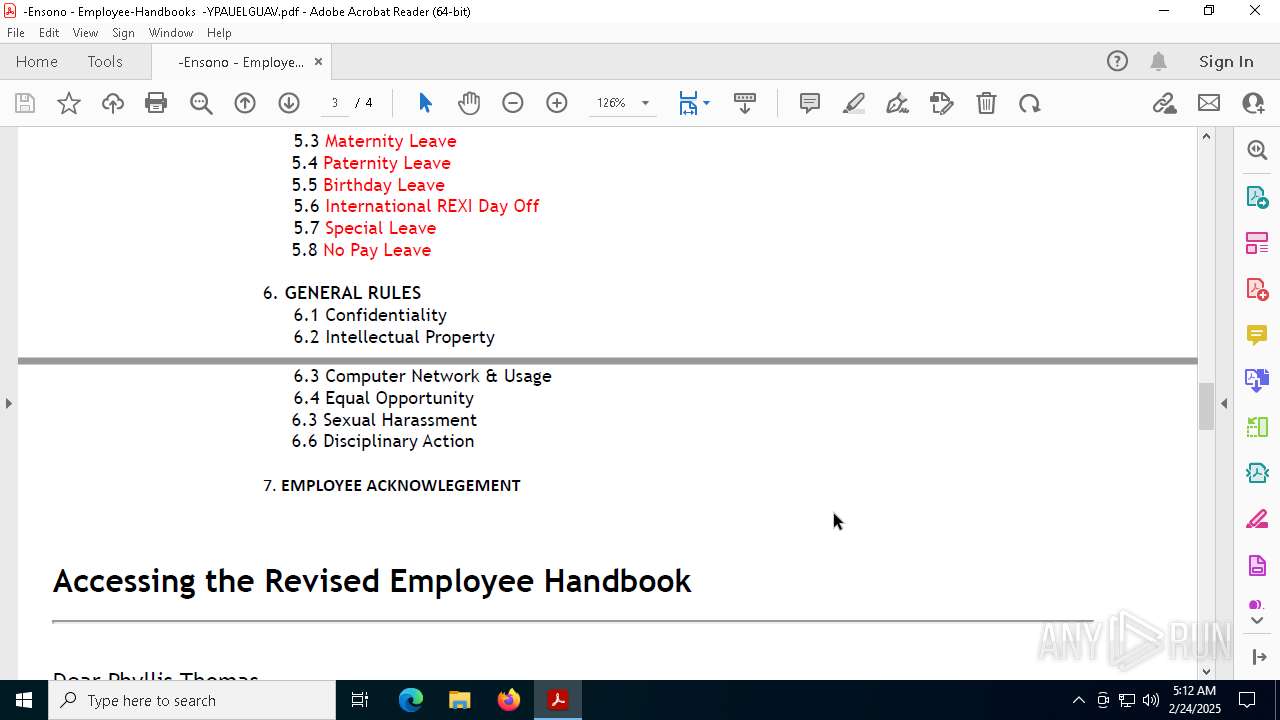Viewport: 1280px width, 720px height.
Task: Click the Windows taskbar search box
Action: pyautogui.click(x=192, y=700)
